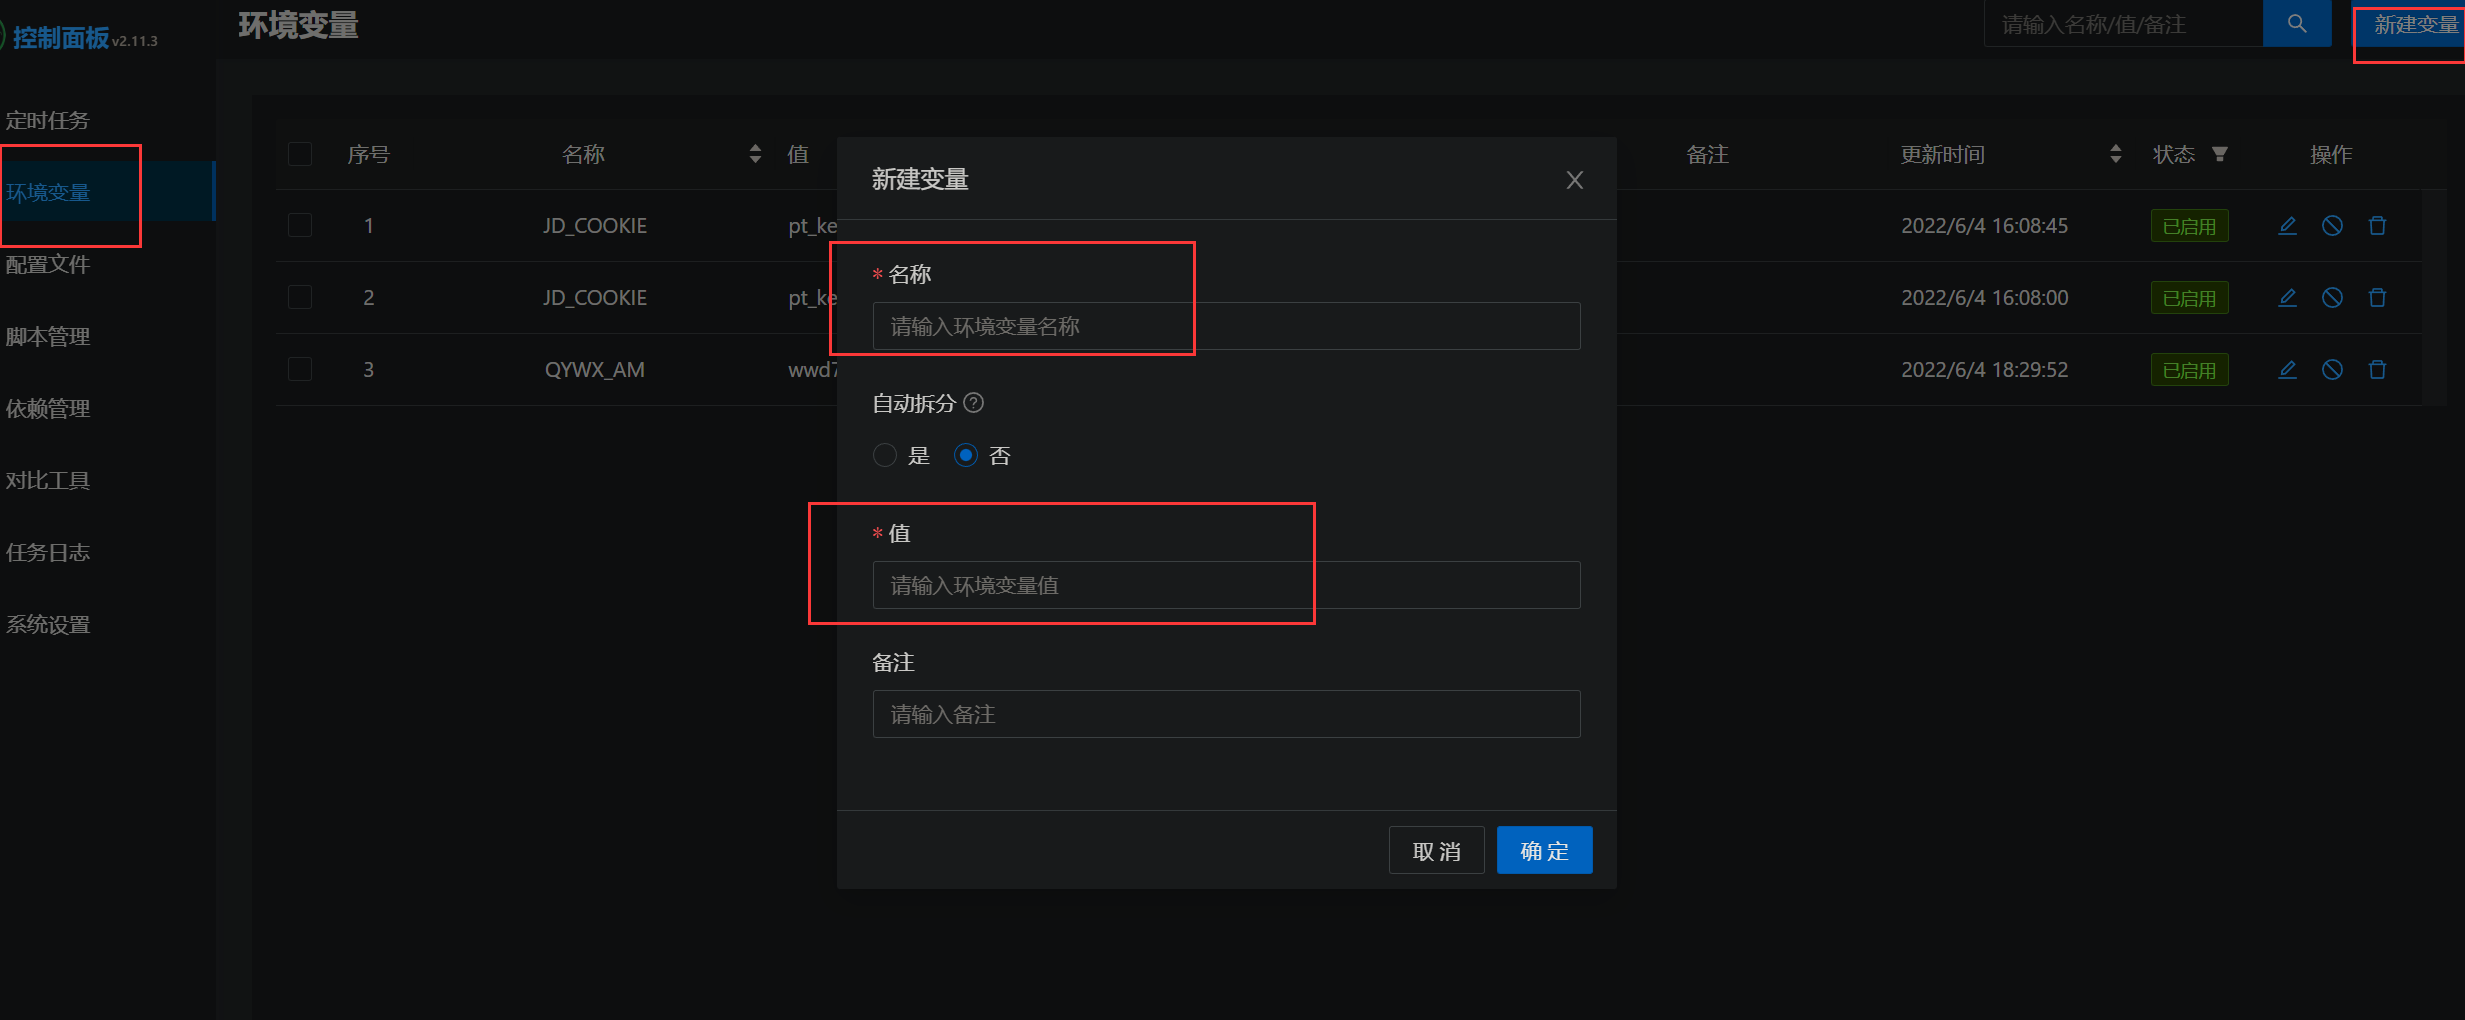Focus the 值 input field
Image resolution: width=2465 pixels, height=1020 pixels.
1227,585
